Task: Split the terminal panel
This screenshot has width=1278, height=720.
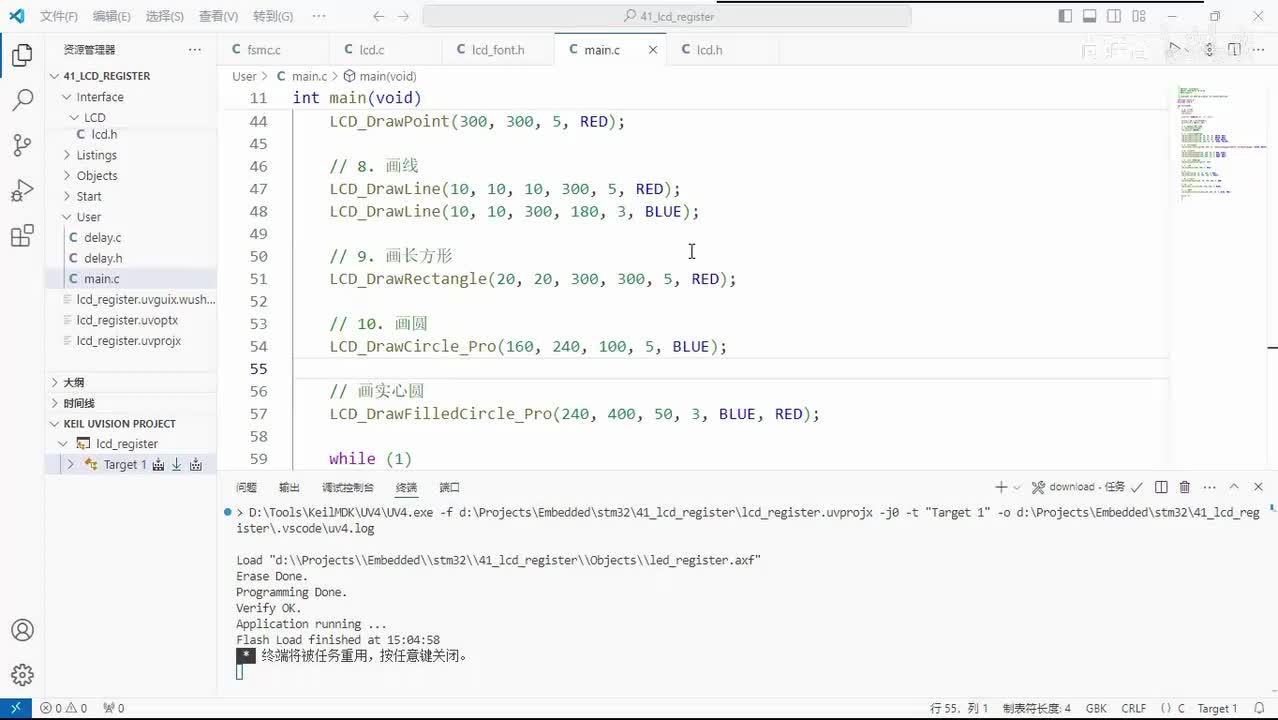Action: [x=1161, y=487]
